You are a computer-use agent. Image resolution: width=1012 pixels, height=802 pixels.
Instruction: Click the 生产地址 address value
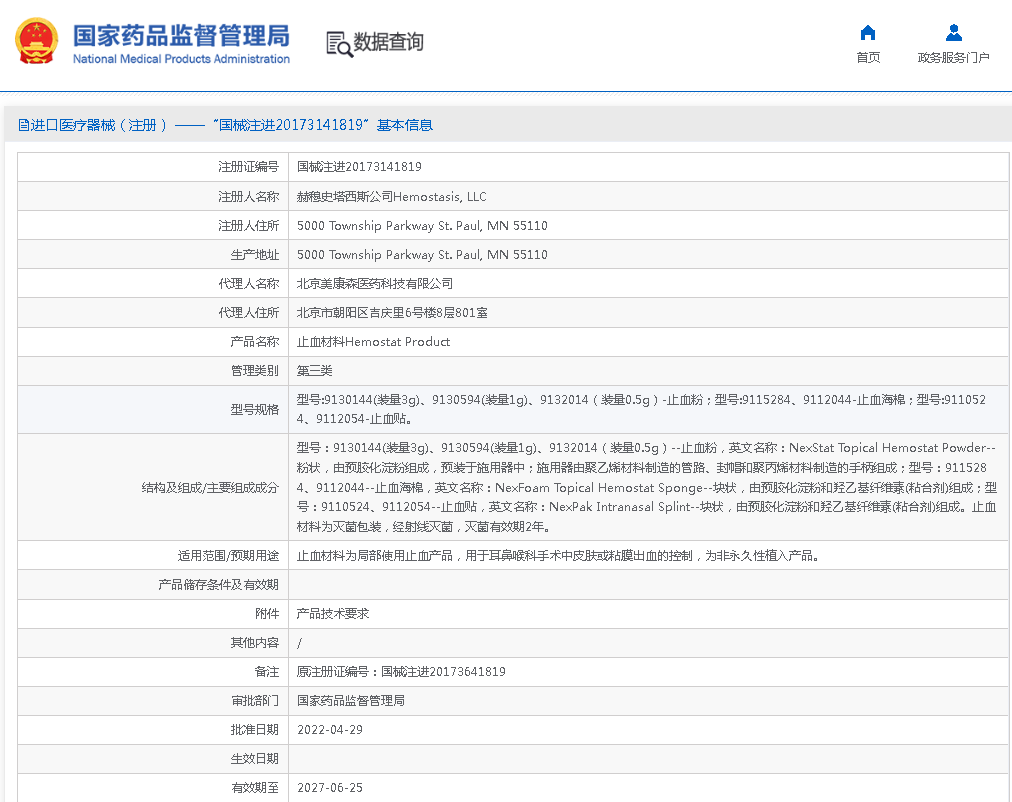point(422,255)
